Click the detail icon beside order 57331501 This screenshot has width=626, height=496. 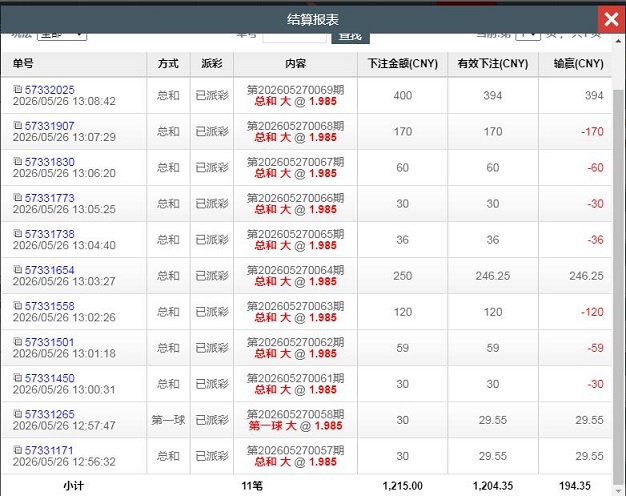pos(18,341)
